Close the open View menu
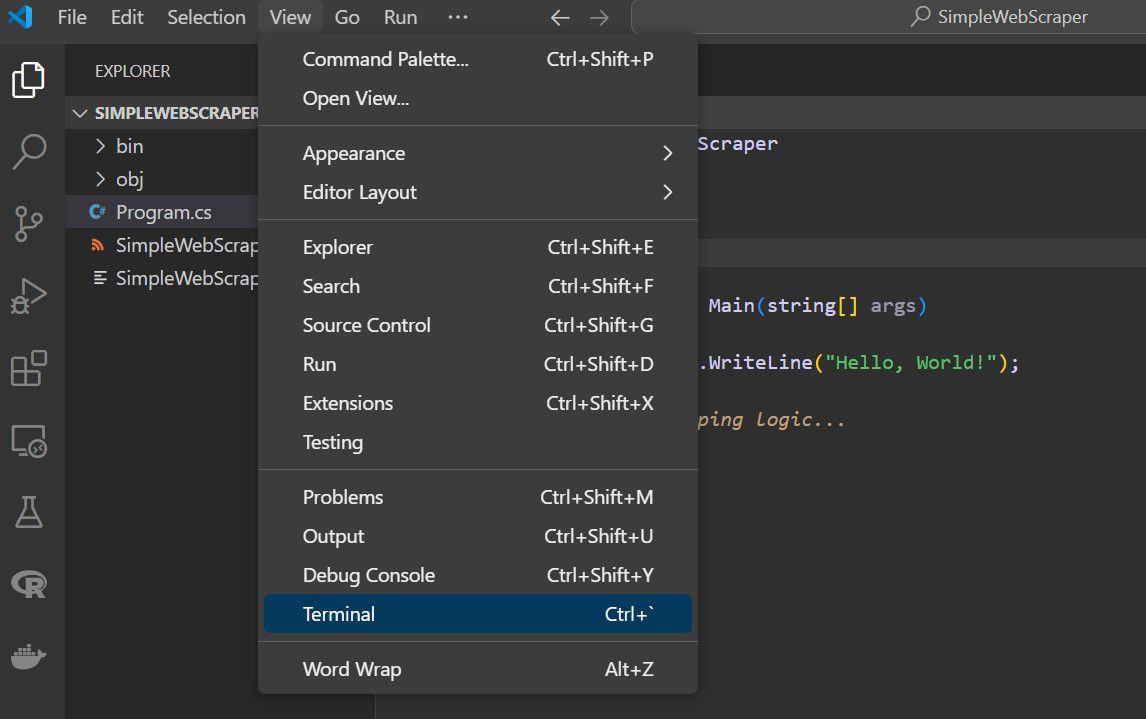The image size is (1146, 719). click(x=290, y=17)
